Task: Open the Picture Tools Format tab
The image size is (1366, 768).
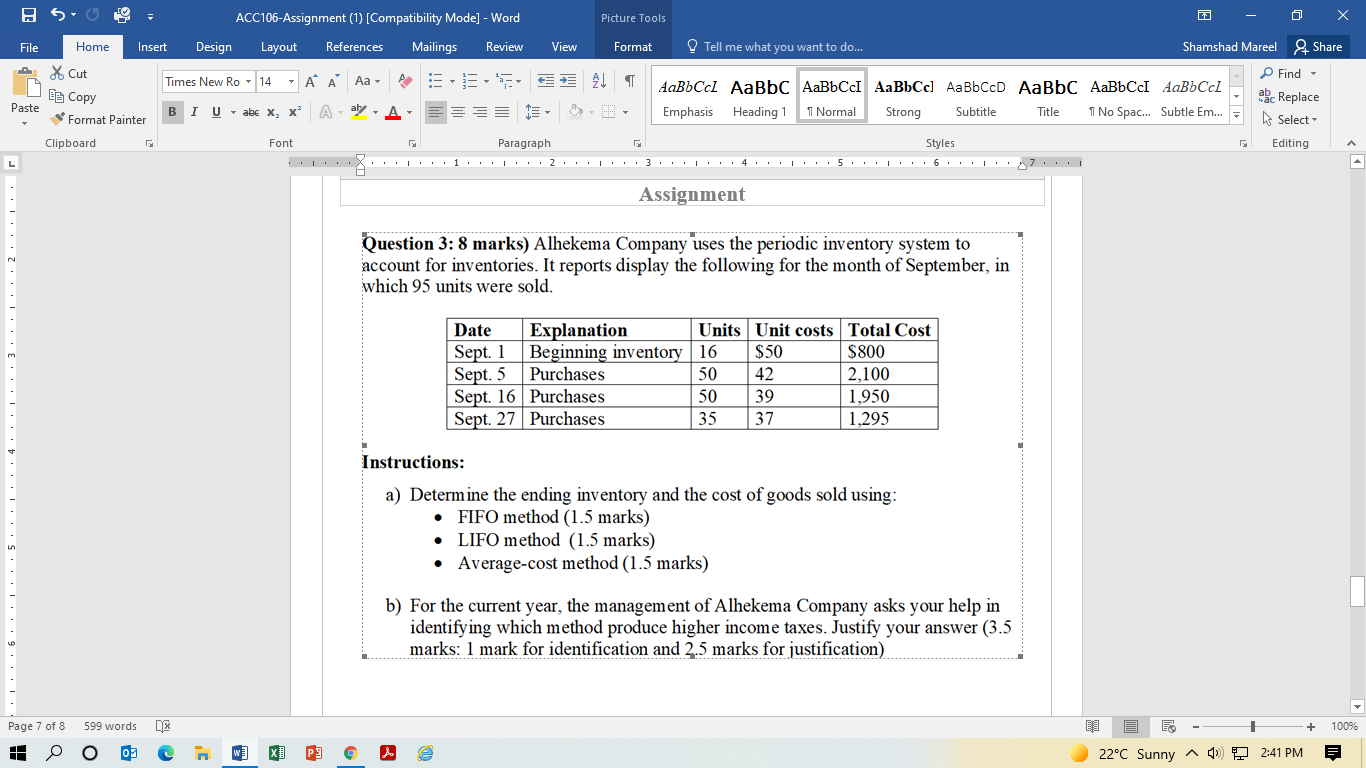Action: pyautogui.click(x=632, y=46)
